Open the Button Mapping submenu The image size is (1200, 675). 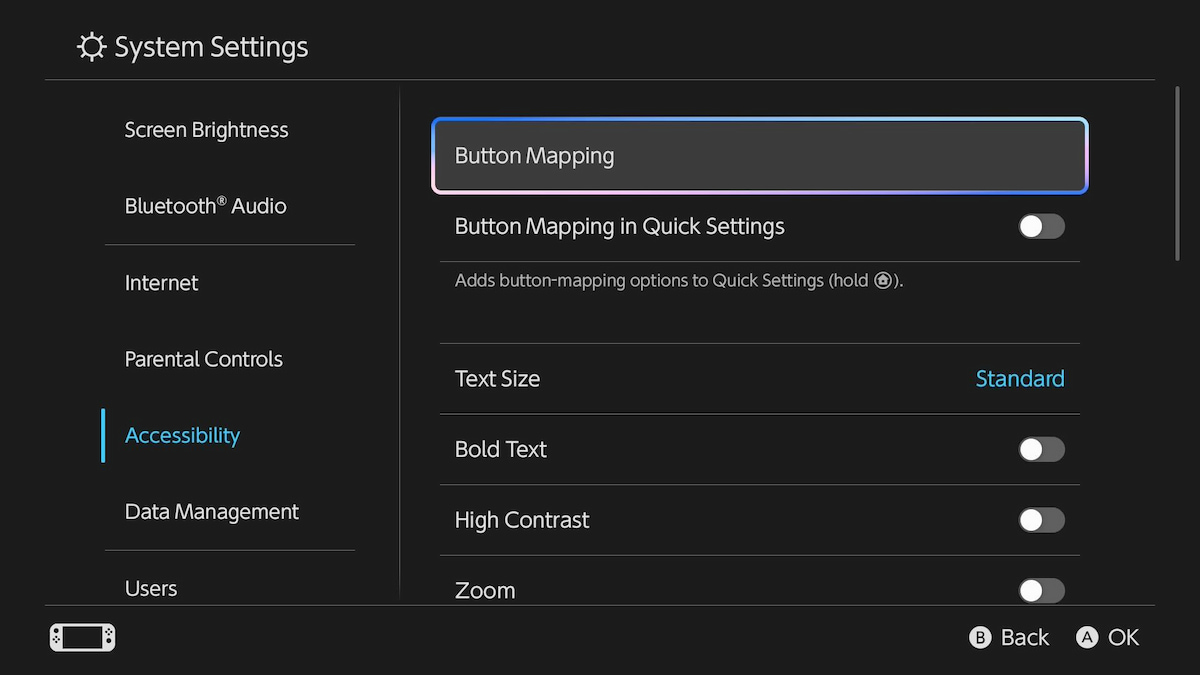click(759, 156)
